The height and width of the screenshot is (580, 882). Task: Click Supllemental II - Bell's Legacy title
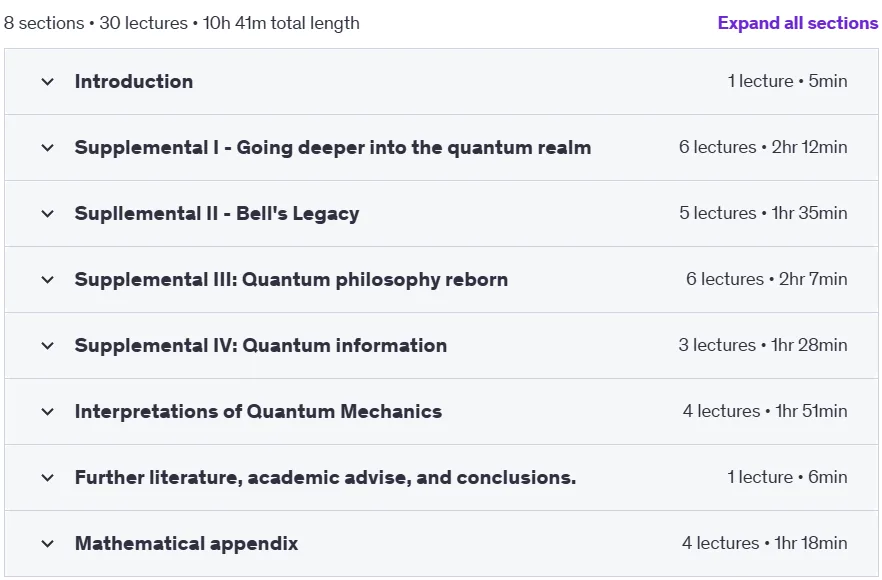(217, 214)
